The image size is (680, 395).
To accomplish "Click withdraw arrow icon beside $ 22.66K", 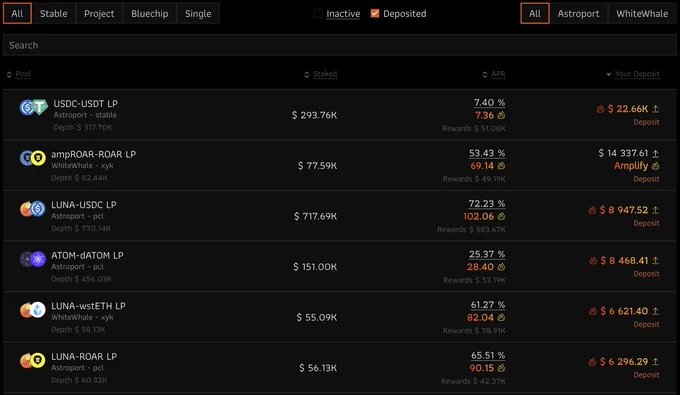I will click(x=656, y=109).
